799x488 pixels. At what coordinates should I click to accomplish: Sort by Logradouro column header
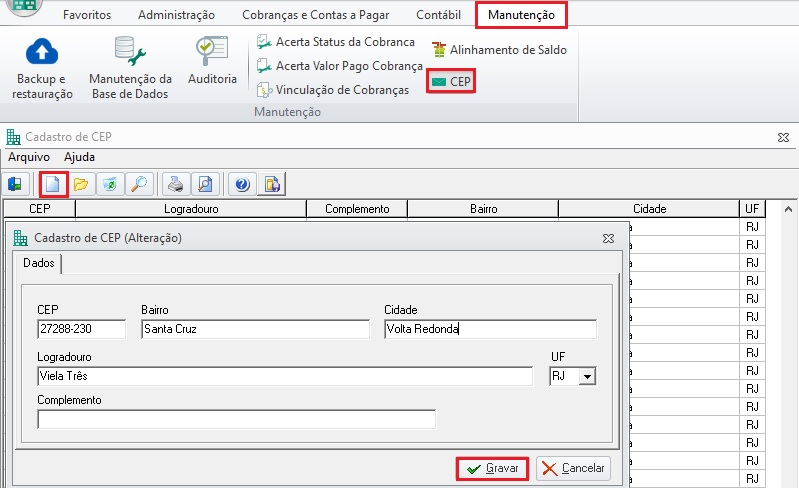point(191,209)
